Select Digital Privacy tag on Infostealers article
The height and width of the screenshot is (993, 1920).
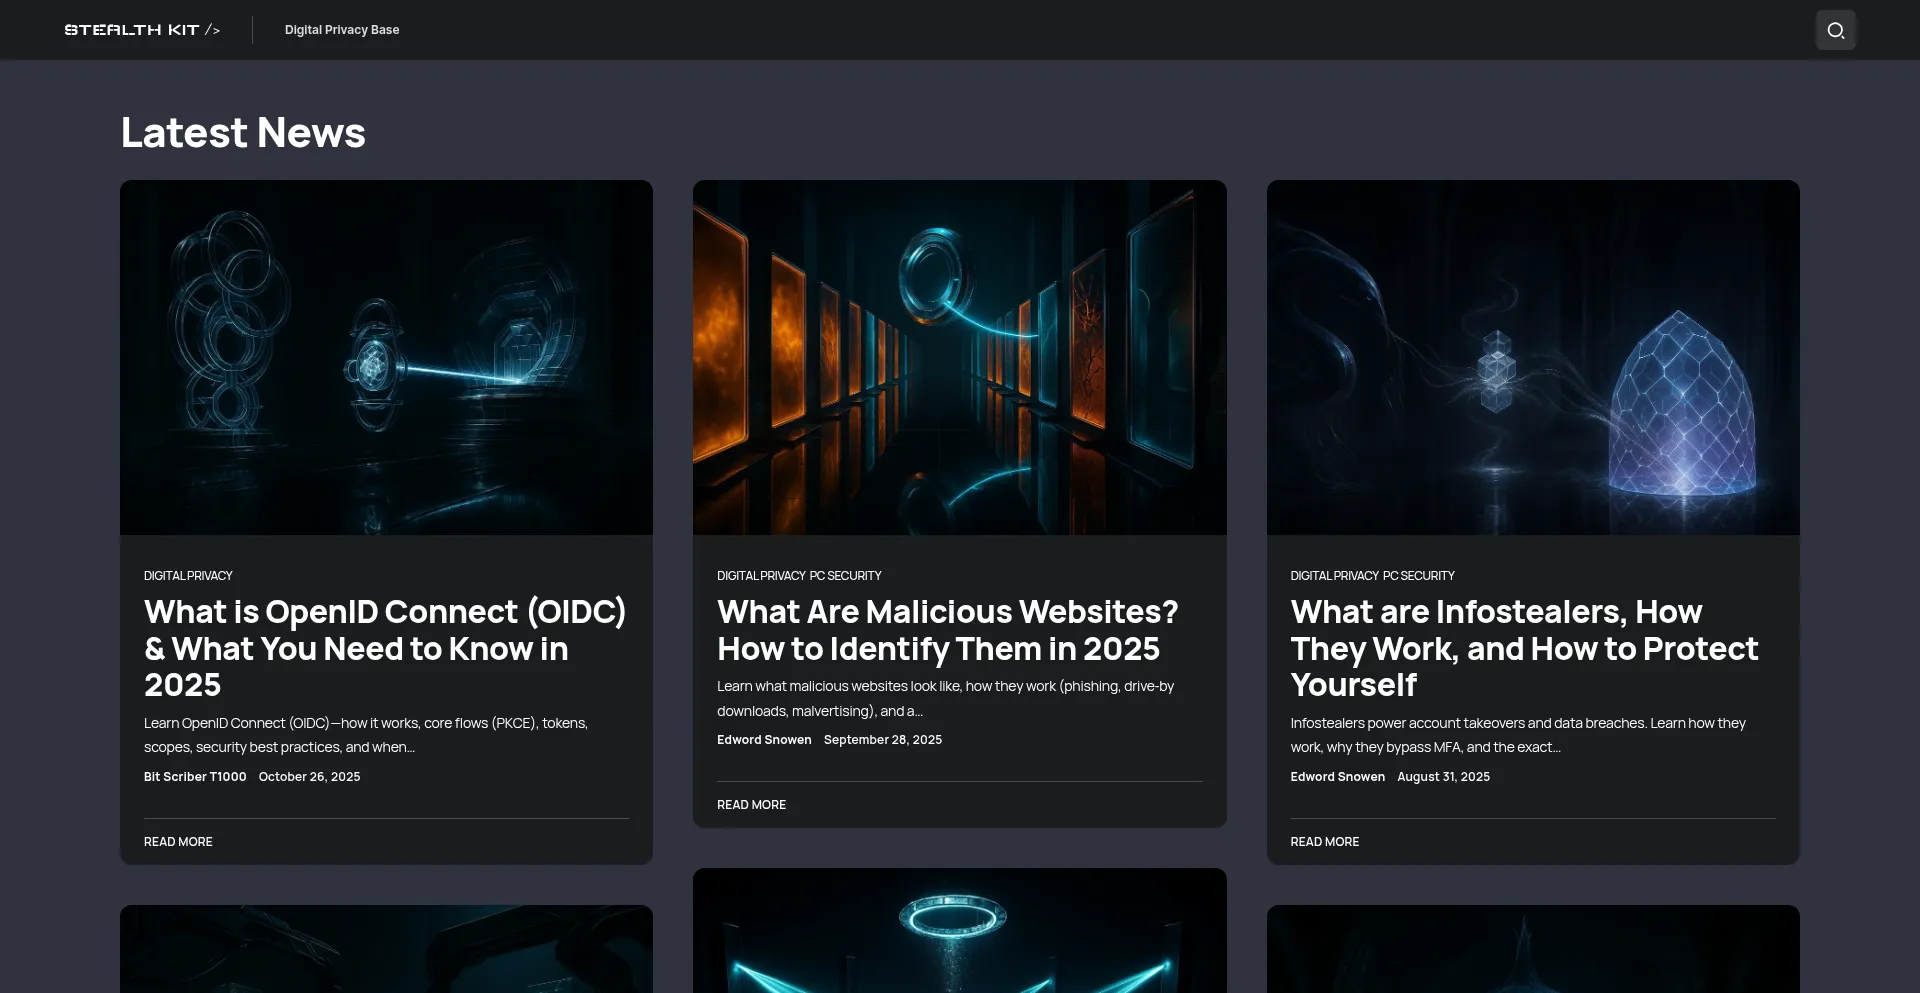pos(1334,576)
